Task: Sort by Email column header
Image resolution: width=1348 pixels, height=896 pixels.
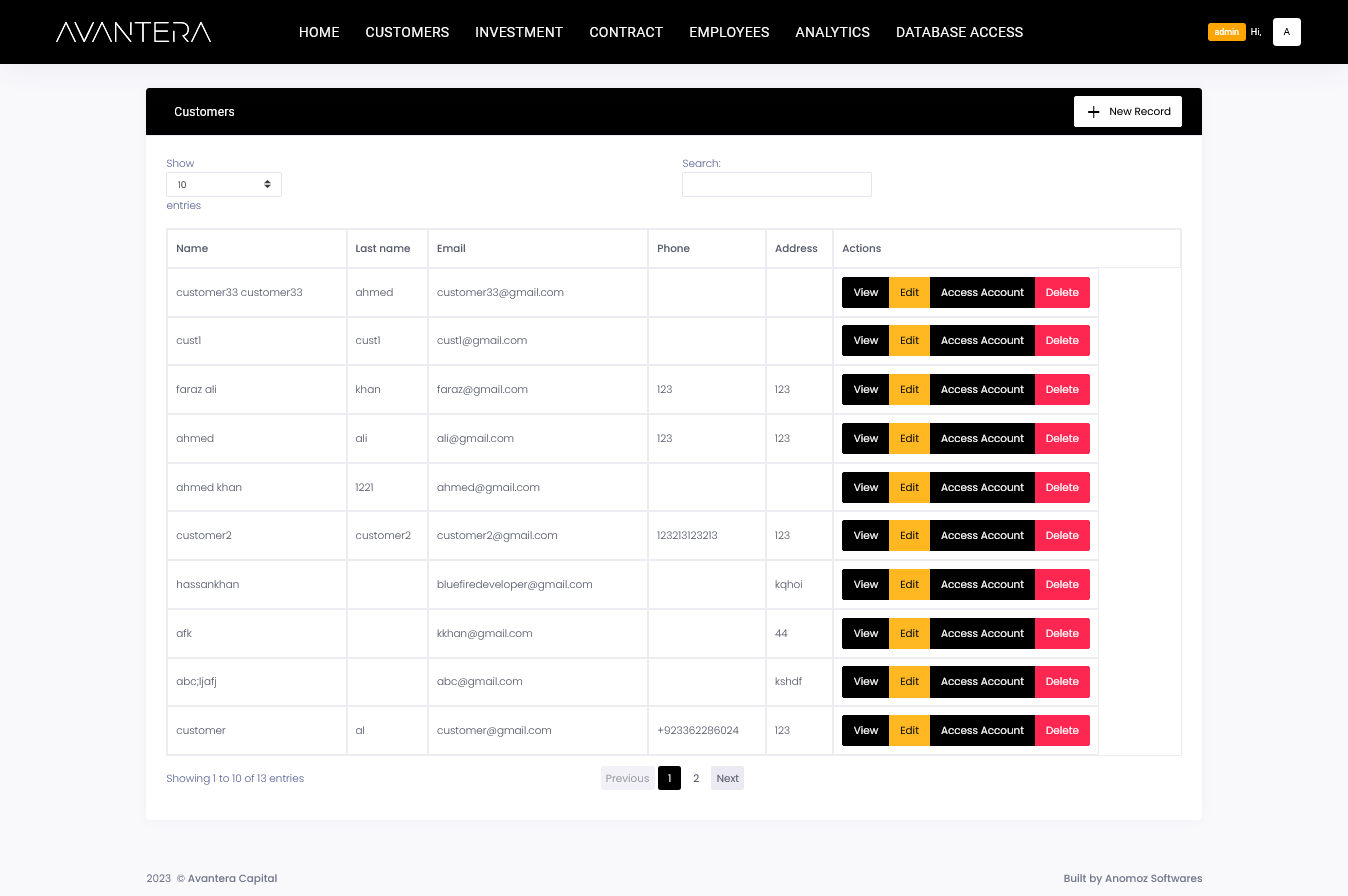Action: (x=451, y=249)
